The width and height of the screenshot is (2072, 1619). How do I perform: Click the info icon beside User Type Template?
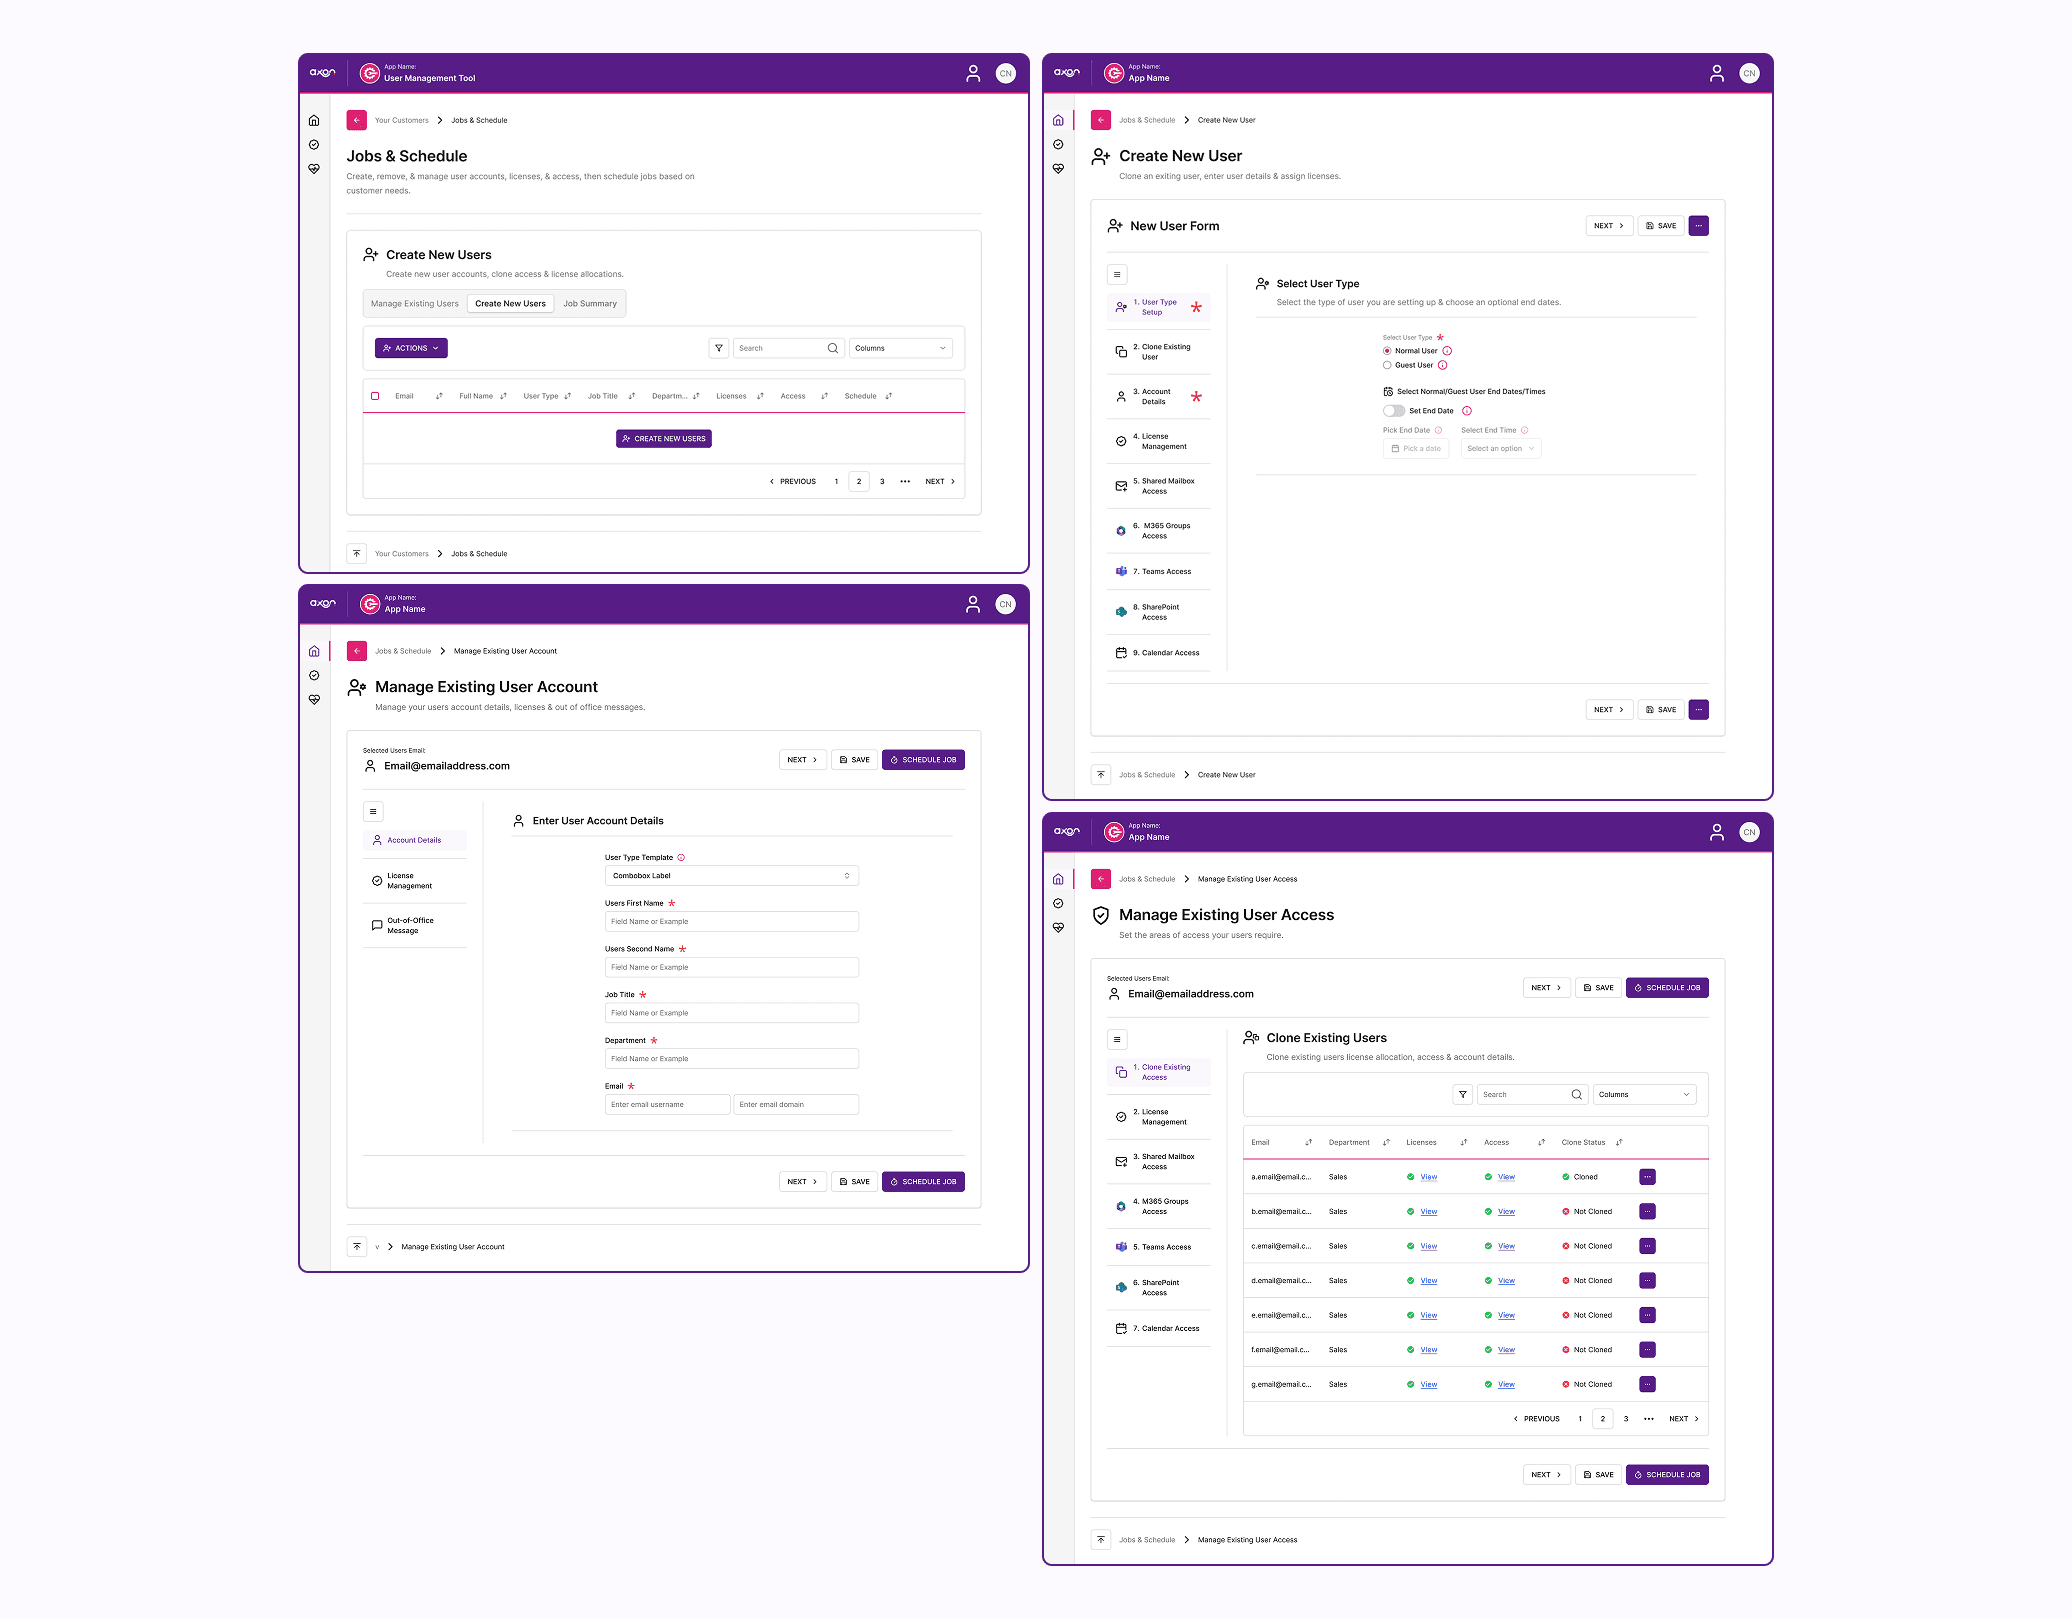[x=681, y=858]
